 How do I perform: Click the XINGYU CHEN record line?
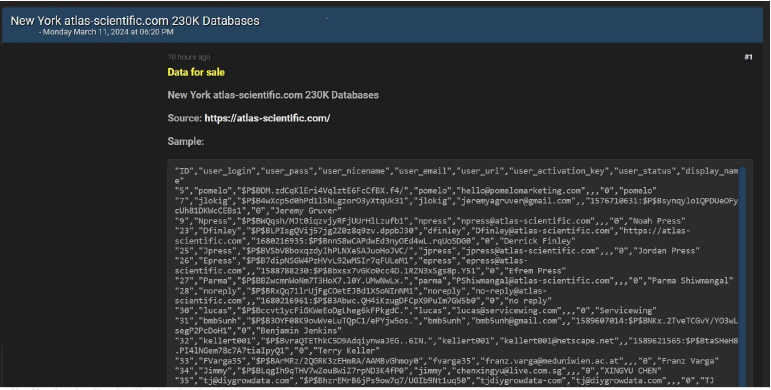pos(418,370)
